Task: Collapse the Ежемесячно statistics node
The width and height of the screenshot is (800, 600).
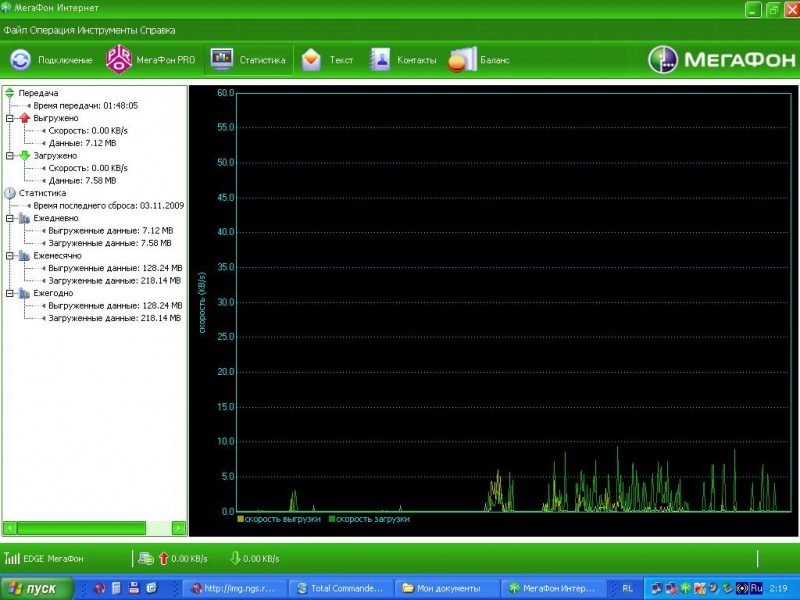Action: click(x=10, y=256)
